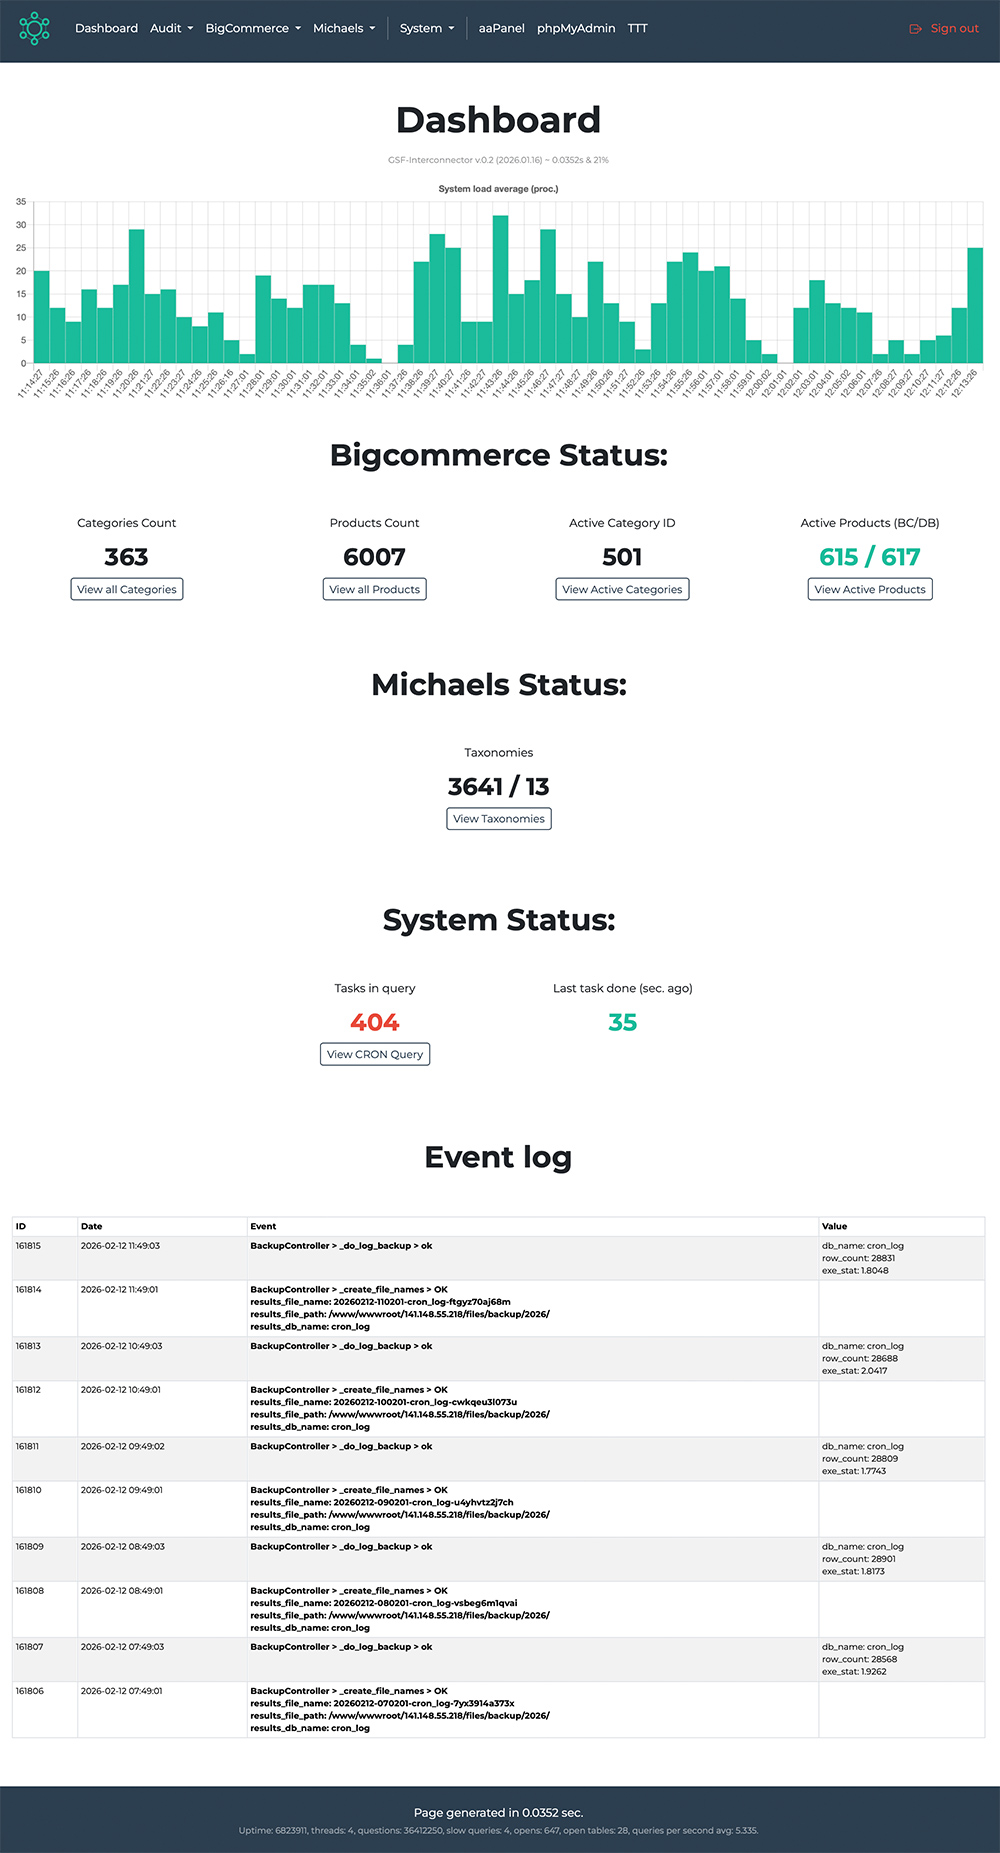Screen dimensions: 1000x1853
Task: Click date 2026-02-12 09:49:02
Action: pyautogui.click(x=123, y=1446)
